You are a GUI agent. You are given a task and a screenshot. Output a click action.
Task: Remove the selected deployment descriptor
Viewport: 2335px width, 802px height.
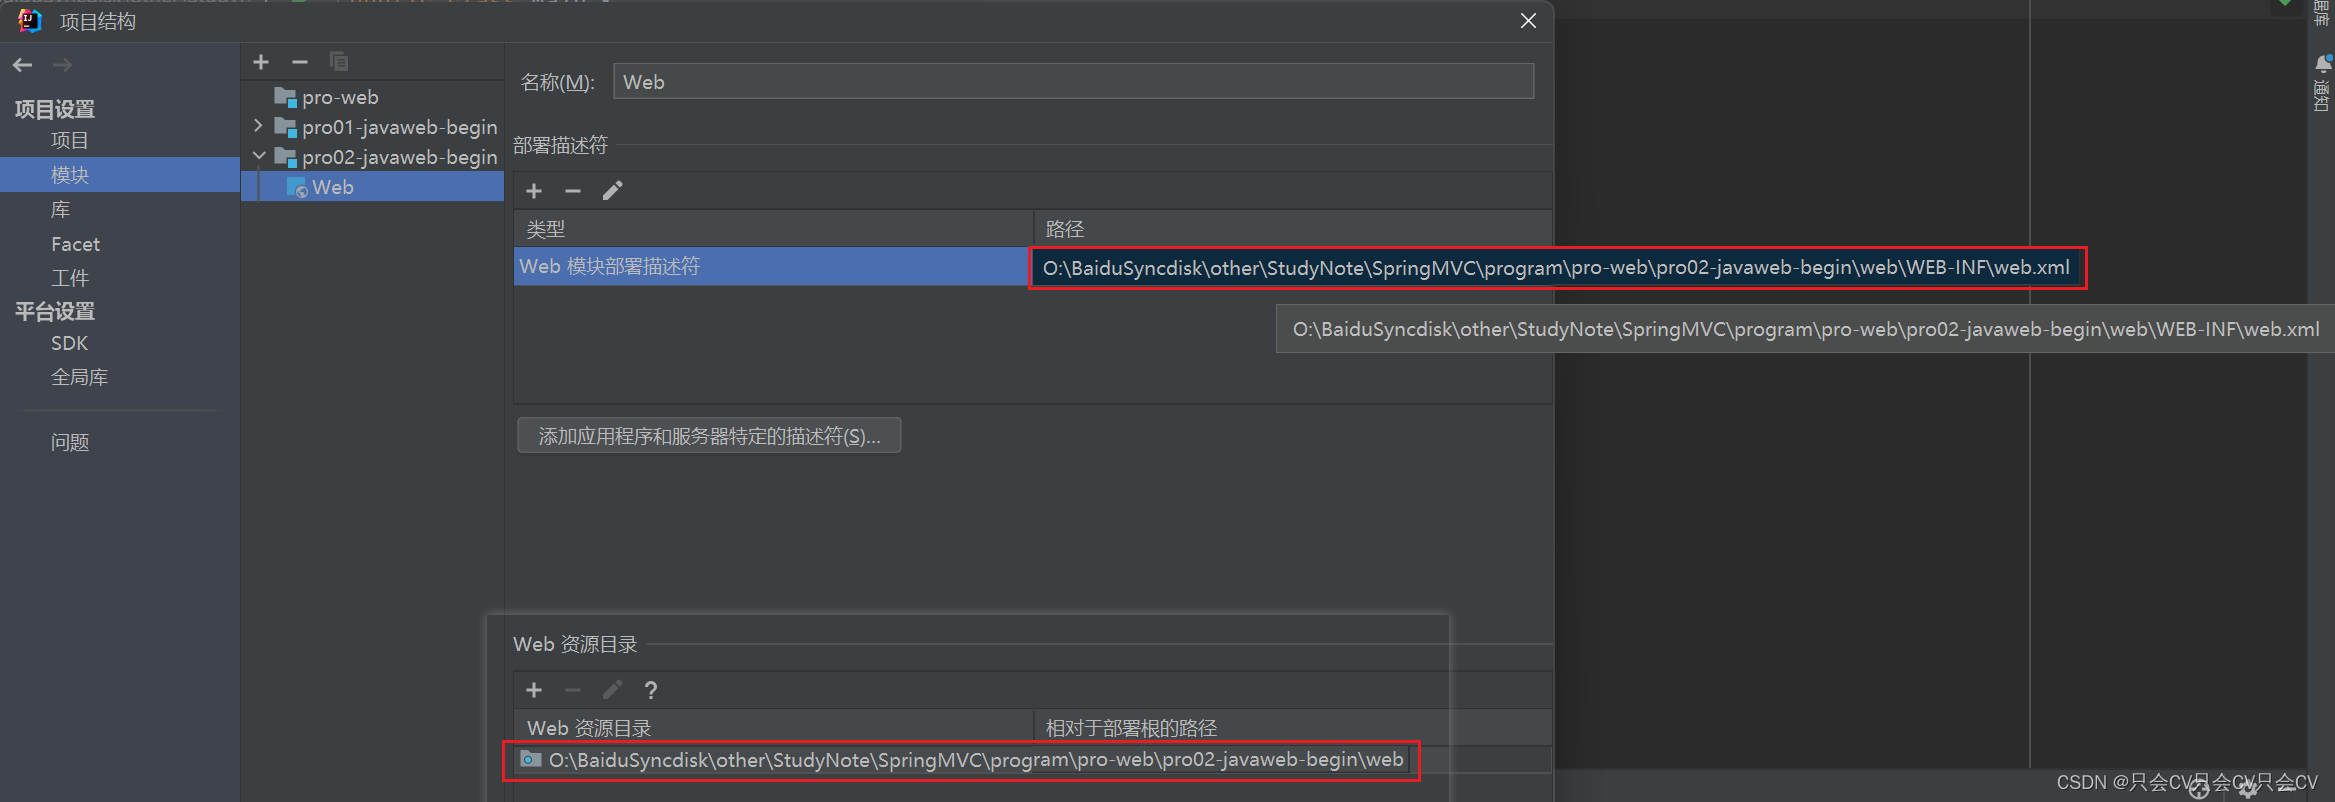[573, 191]
